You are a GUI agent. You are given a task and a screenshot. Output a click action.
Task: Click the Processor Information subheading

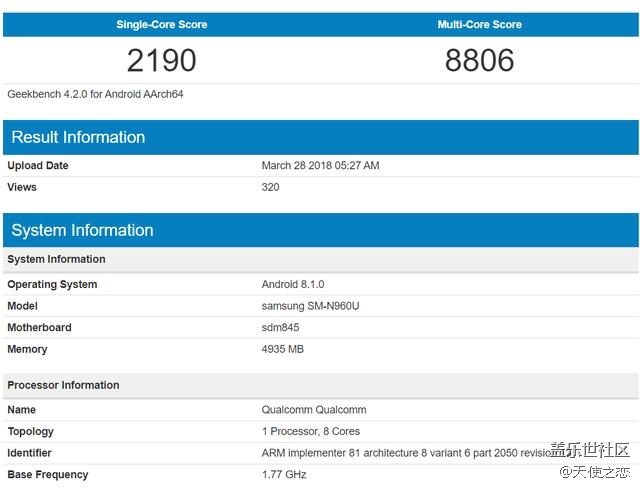pos(63,385)
